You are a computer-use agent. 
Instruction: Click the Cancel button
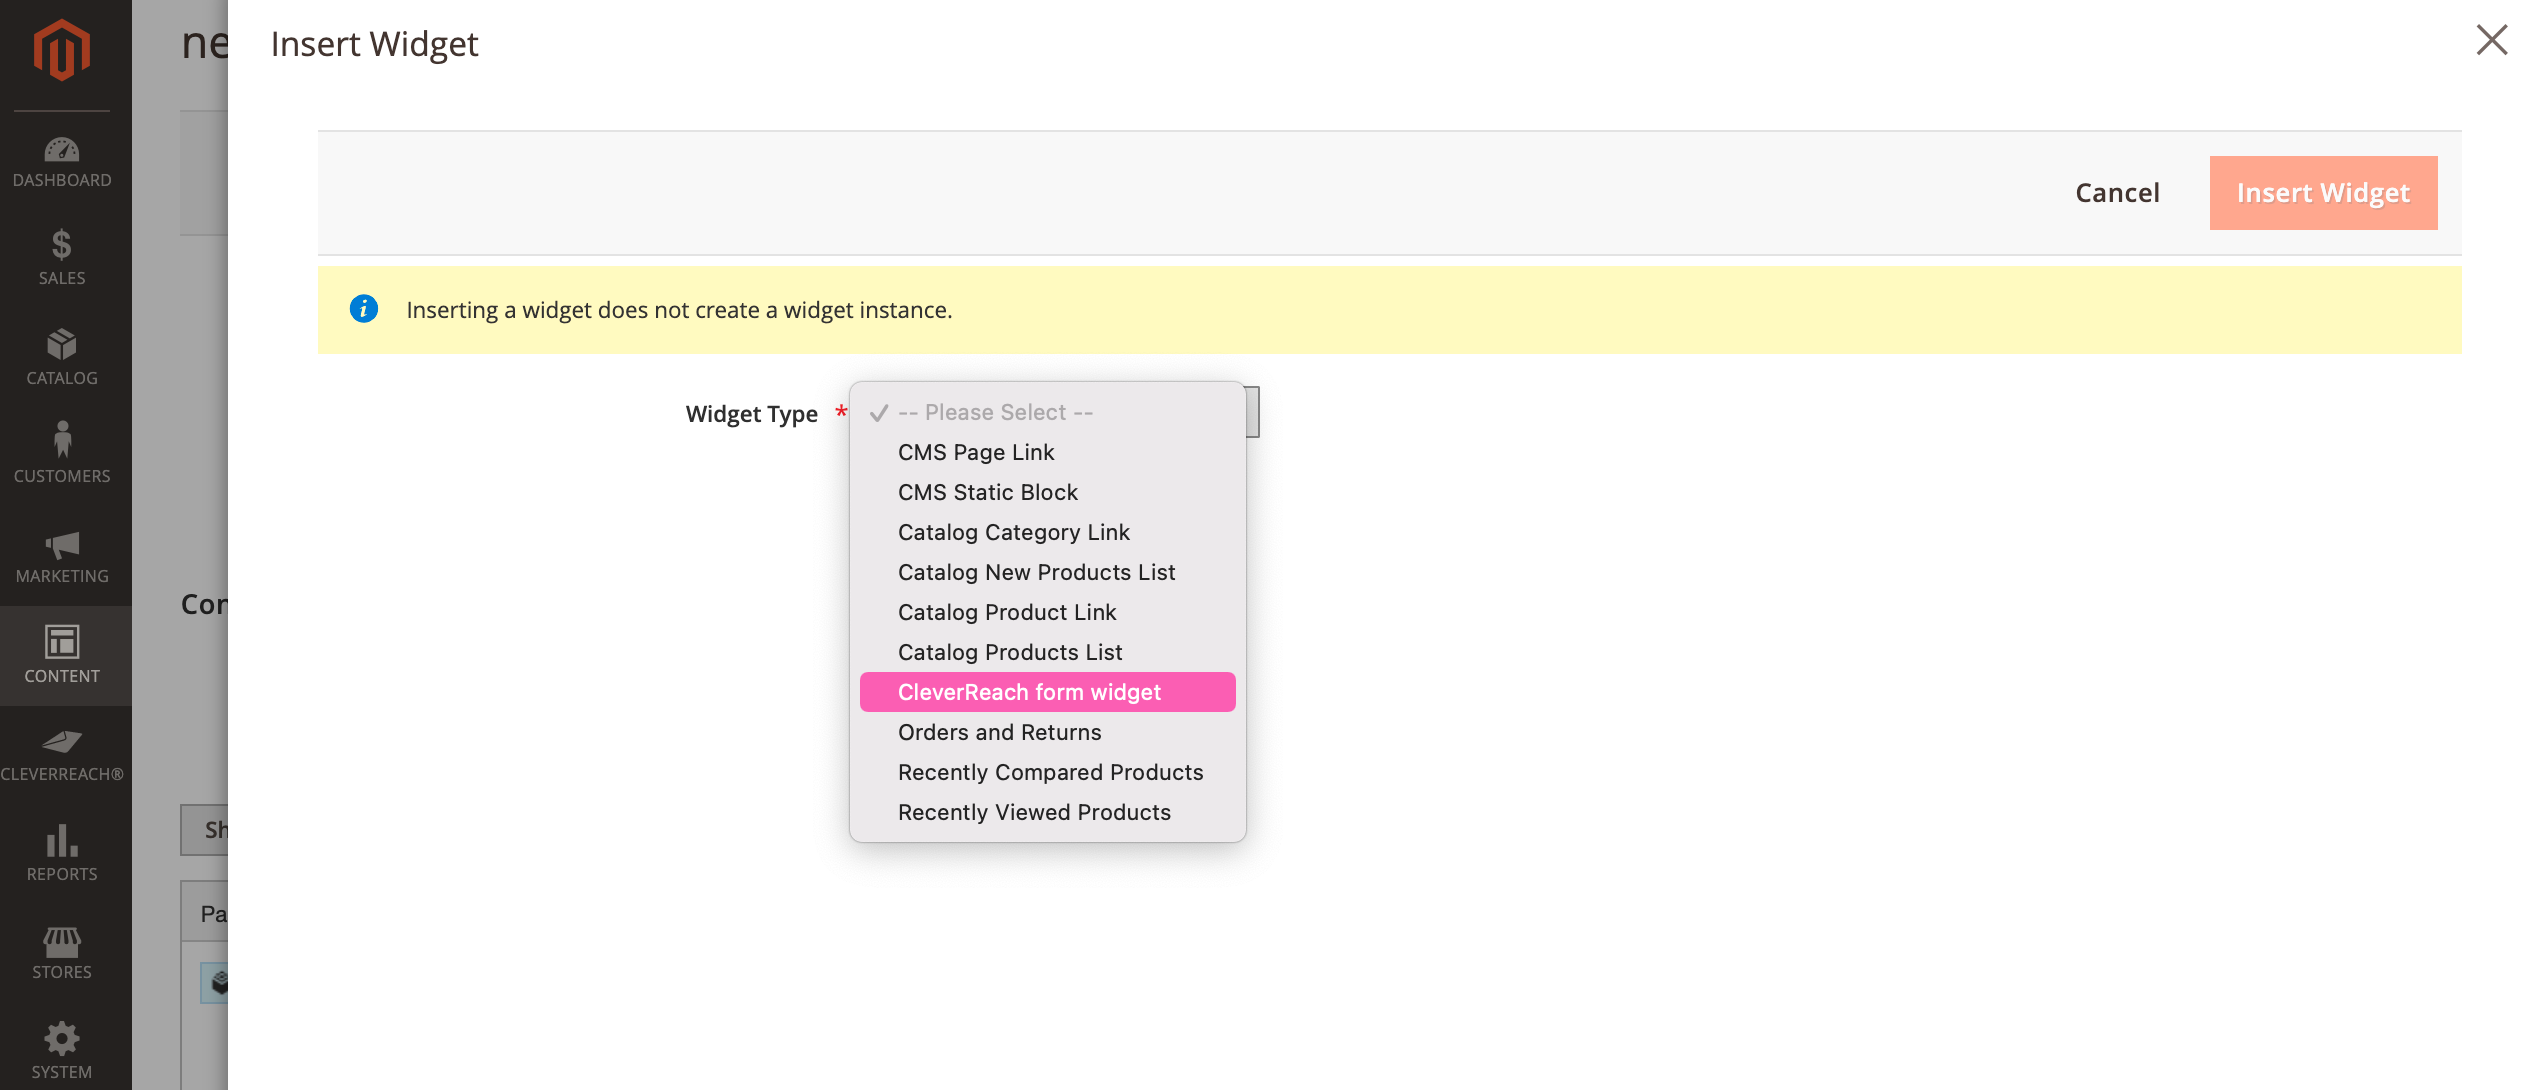pos(2117,193)
